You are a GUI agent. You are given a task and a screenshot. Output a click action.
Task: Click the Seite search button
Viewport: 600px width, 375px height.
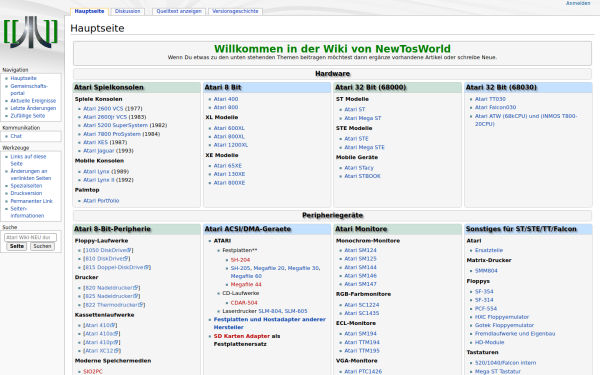coord(16,246)
